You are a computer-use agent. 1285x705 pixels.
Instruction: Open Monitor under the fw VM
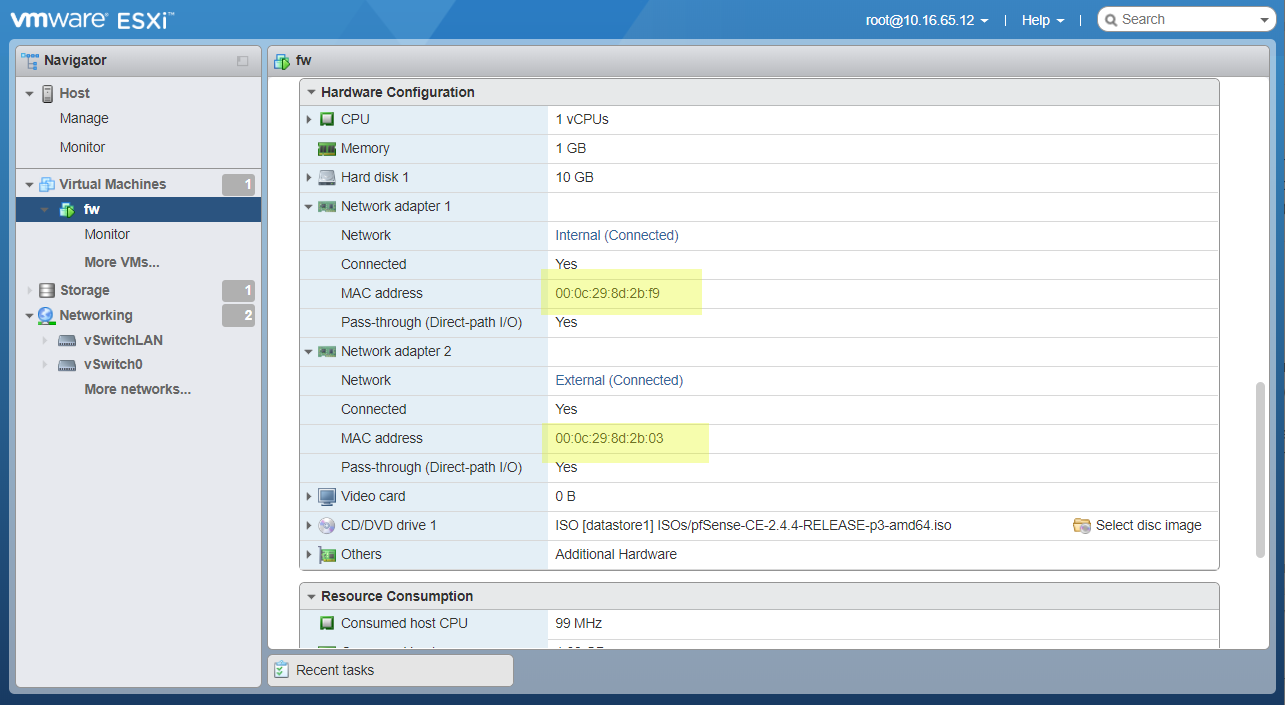click(107, 234)
